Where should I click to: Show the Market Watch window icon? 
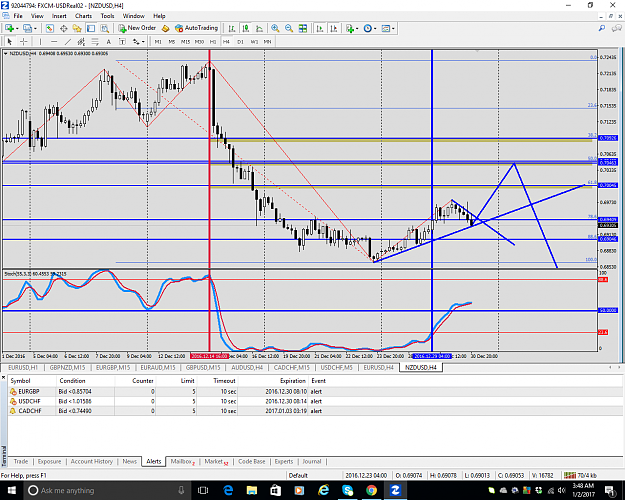(49, 28)
